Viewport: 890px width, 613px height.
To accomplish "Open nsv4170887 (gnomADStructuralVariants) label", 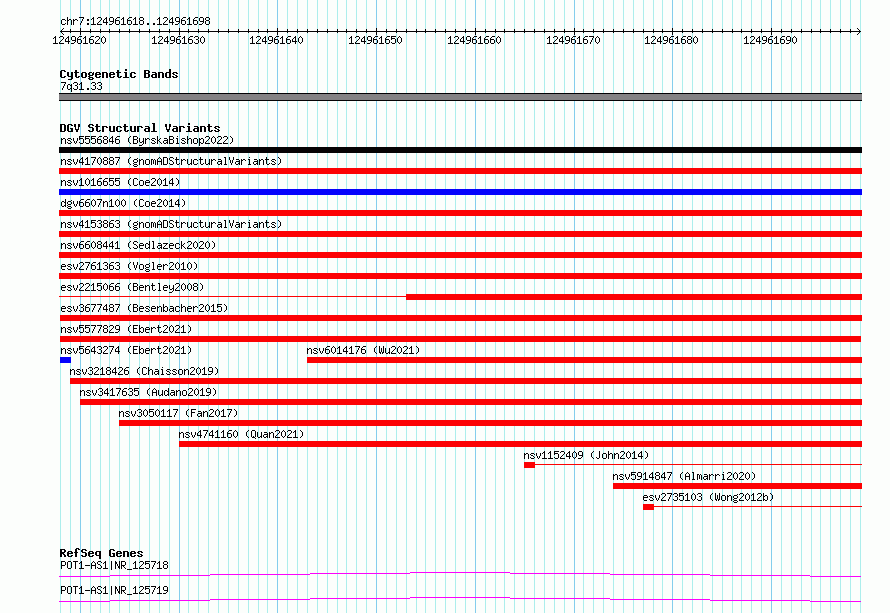I will 171,161.
